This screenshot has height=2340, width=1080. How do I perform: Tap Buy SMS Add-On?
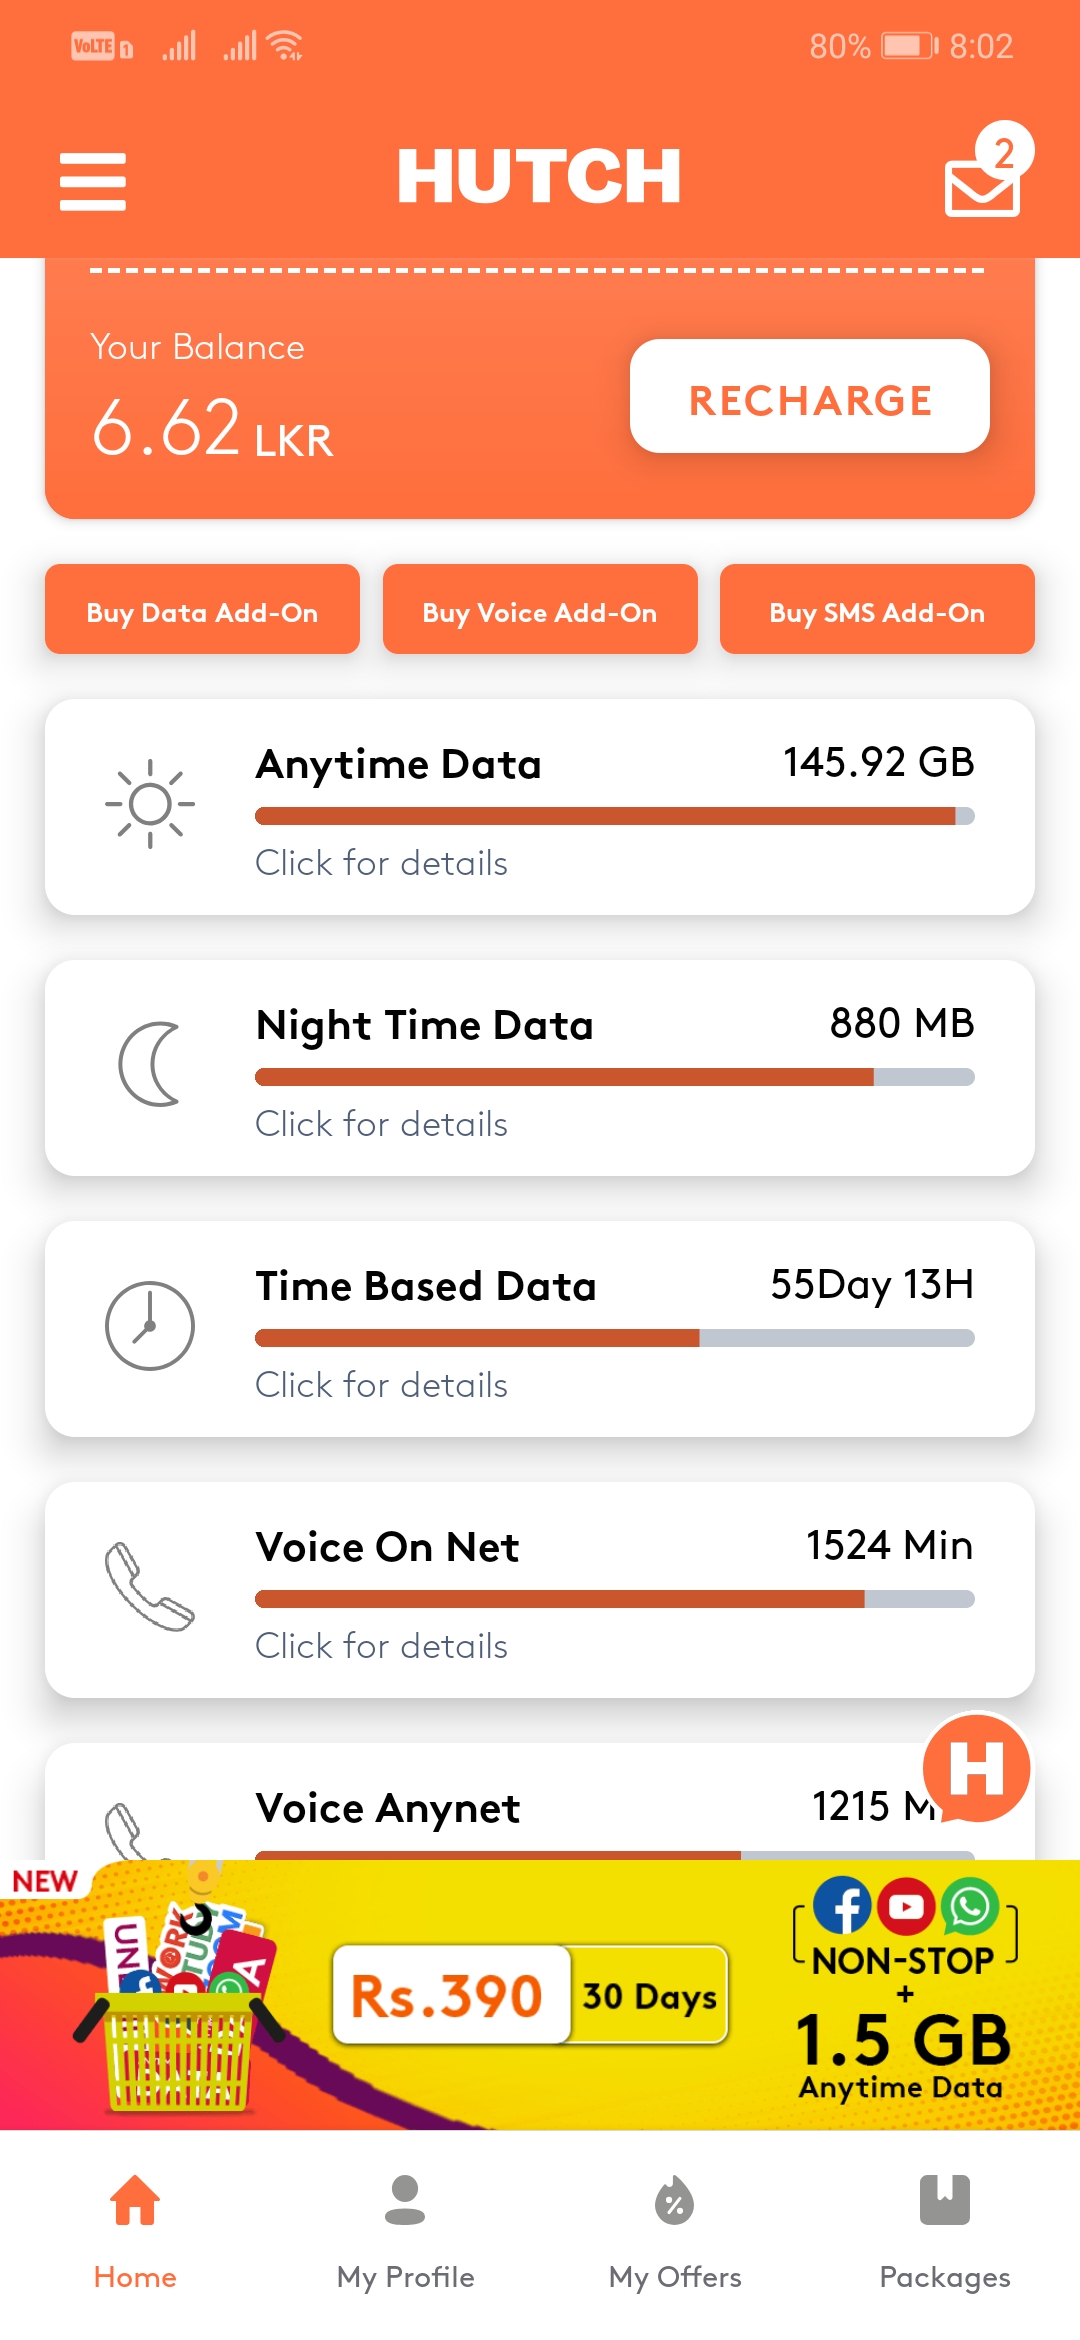click(x=877, y=609)
